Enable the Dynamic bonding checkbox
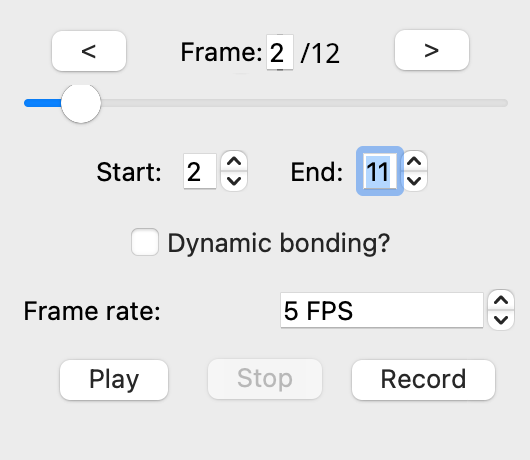The image size is (530, 460). 145,242
